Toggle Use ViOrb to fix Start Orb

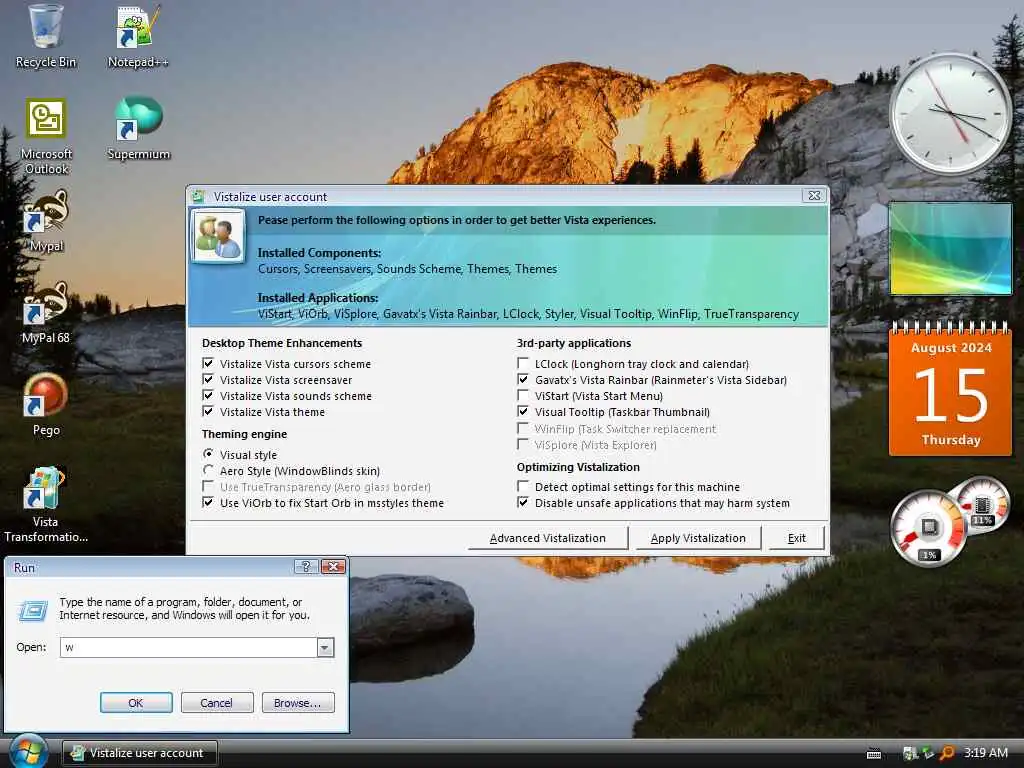[x=208, y=503]
